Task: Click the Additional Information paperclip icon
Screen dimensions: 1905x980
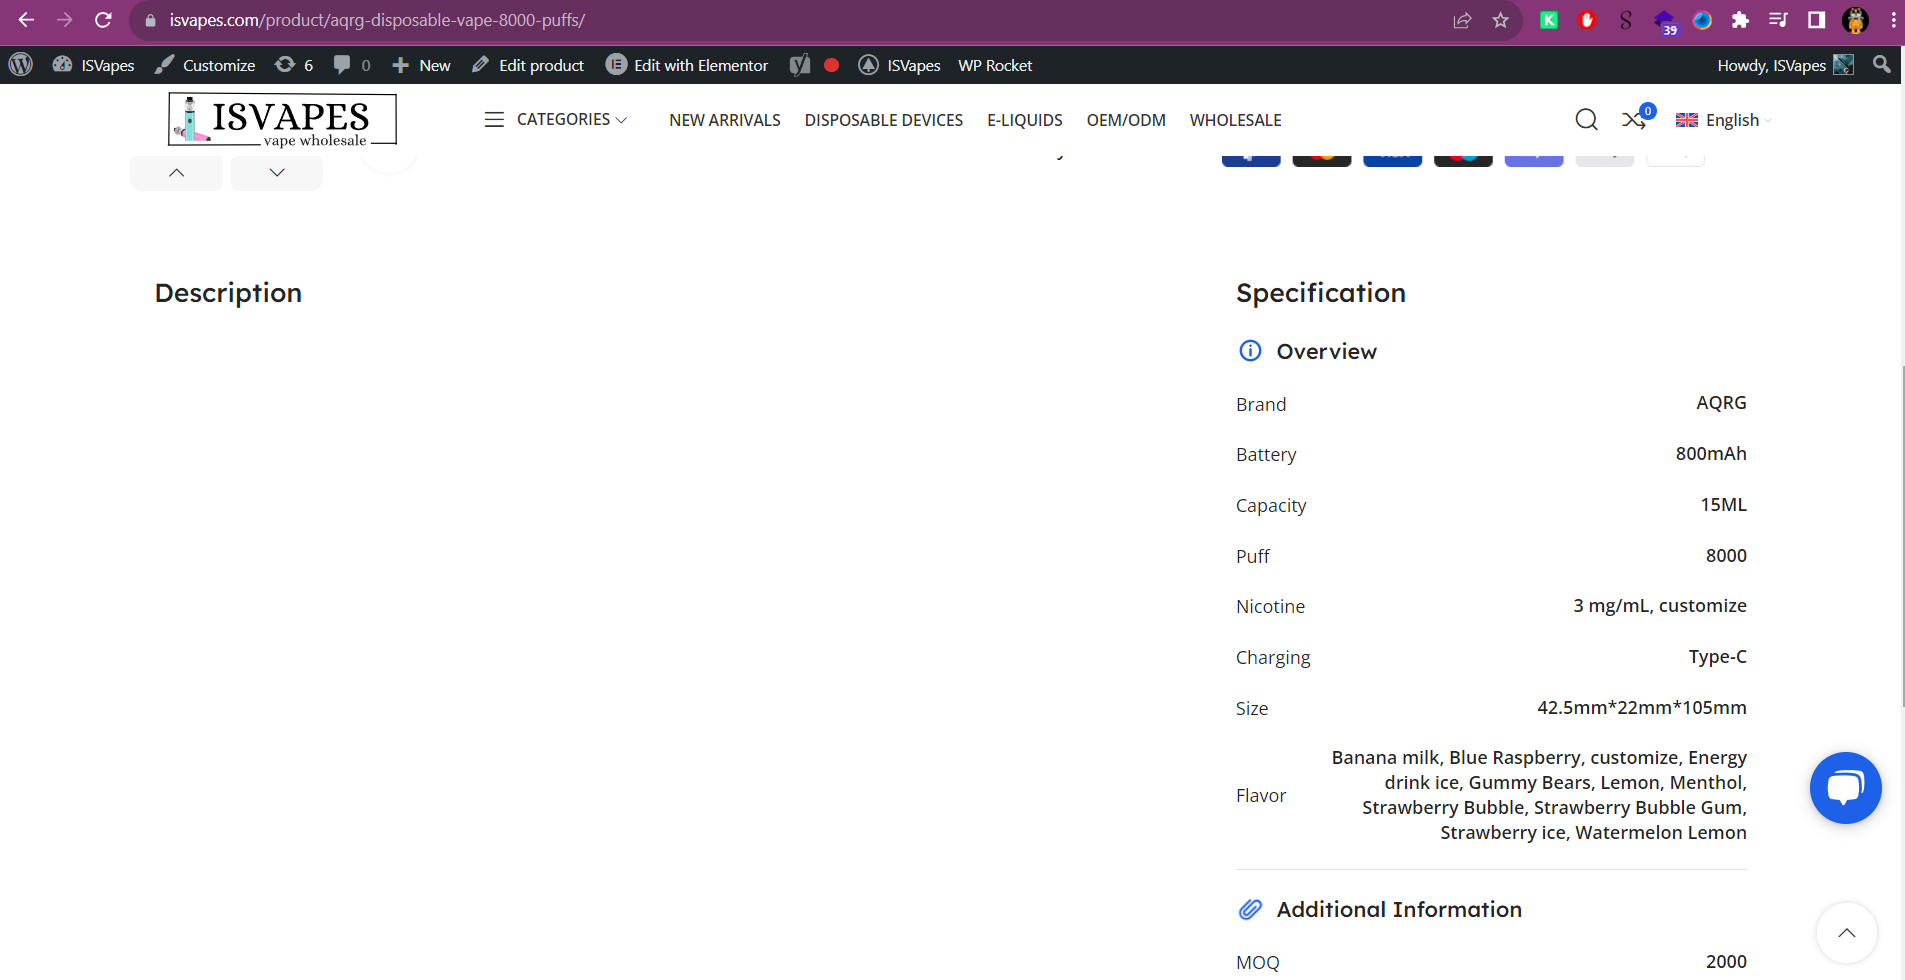Action: pos(1250,909)
